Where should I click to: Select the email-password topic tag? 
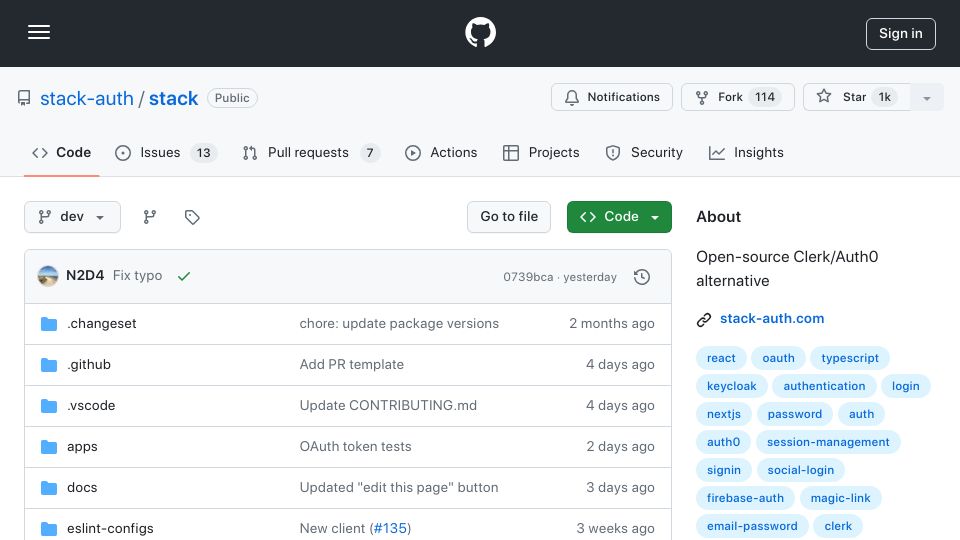click(752, 527)
